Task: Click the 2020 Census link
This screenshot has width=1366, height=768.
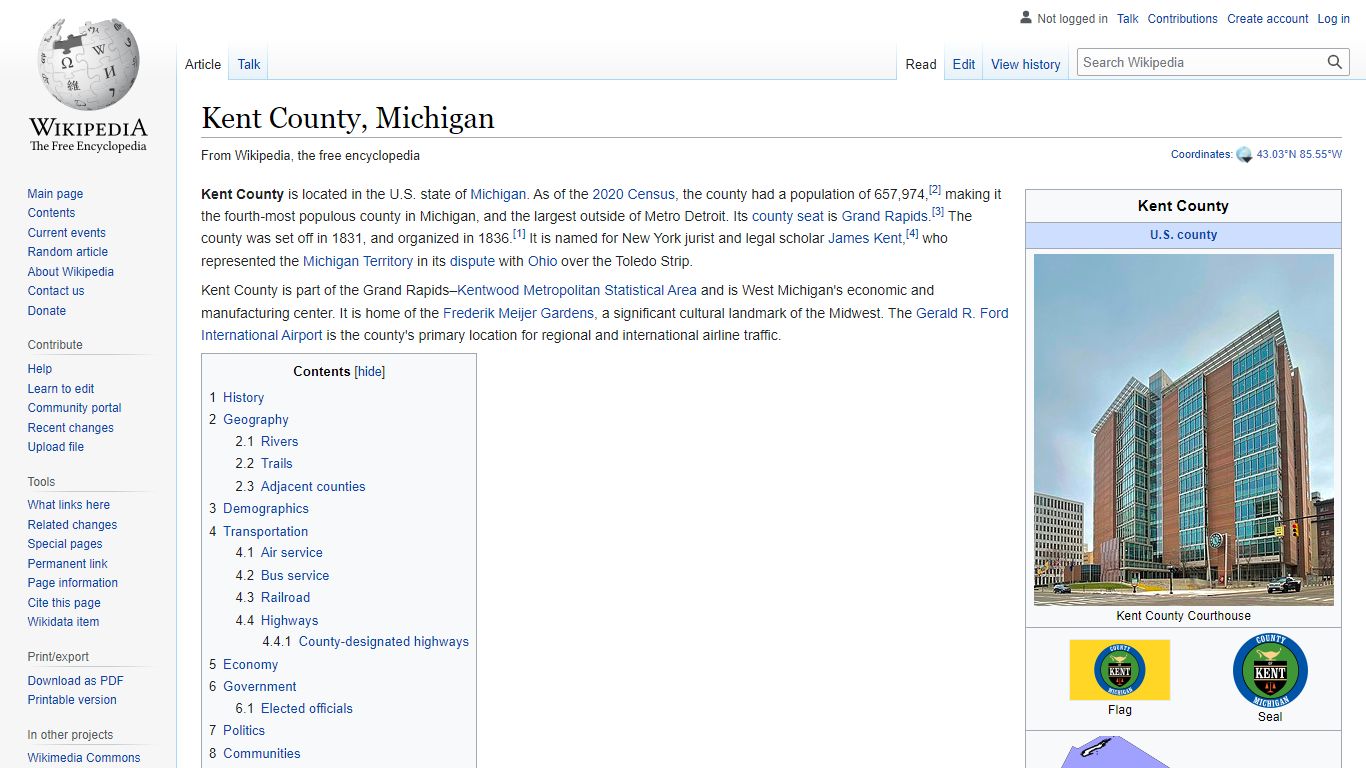Action: (x=634, y=194)
